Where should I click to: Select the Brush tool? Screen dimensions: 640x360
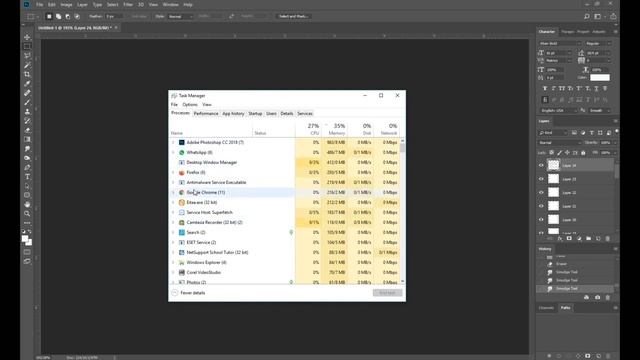click(x=27, y=102)
